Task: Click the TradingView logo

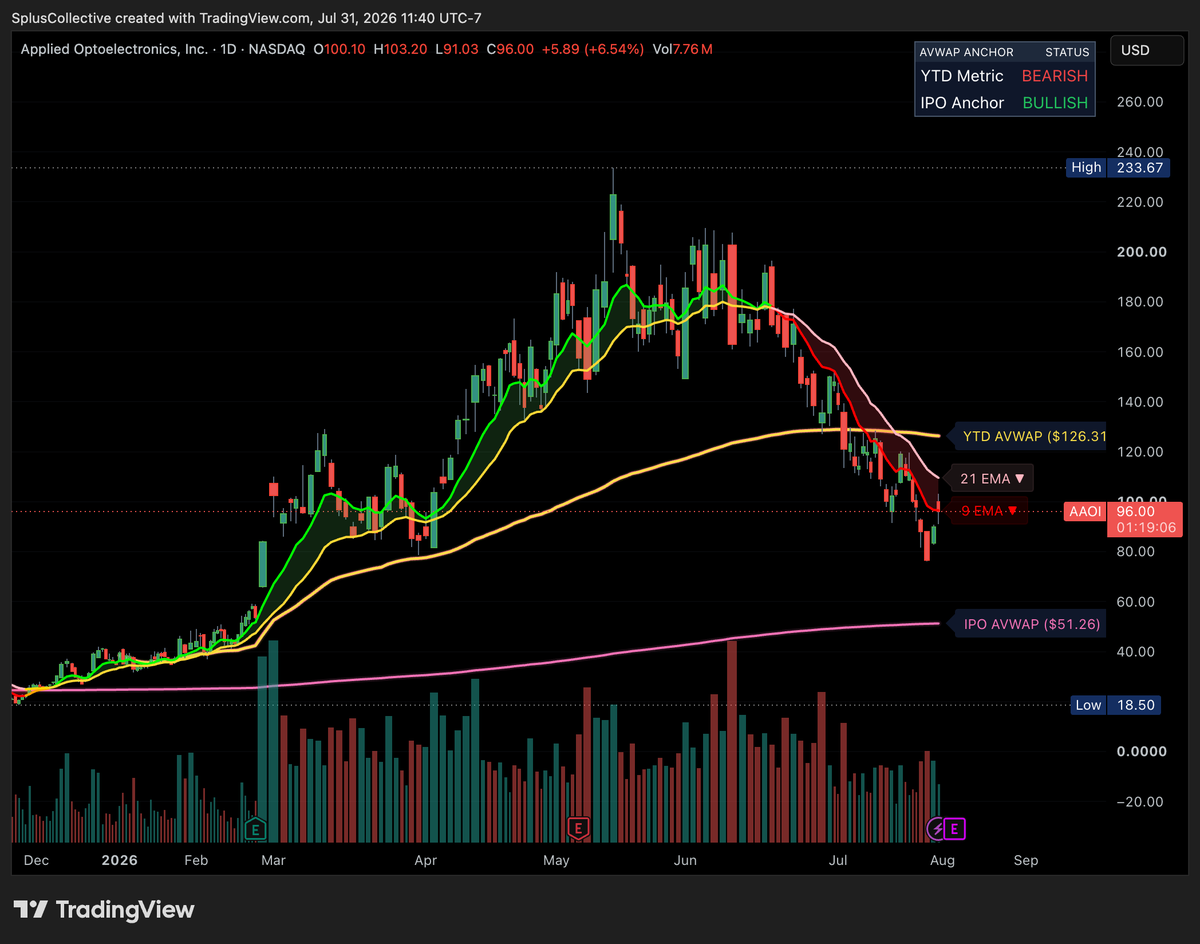Action: (105, 909)
